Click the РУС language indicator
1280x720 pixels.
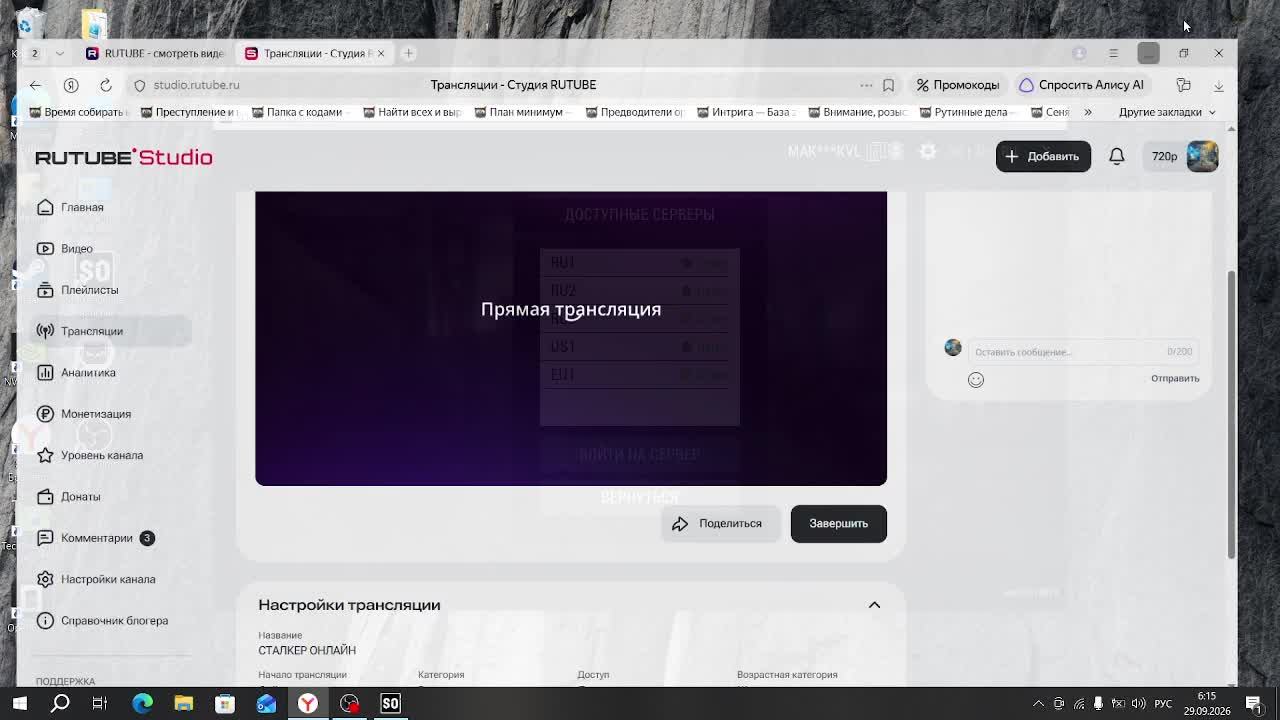pos(1163,703)
